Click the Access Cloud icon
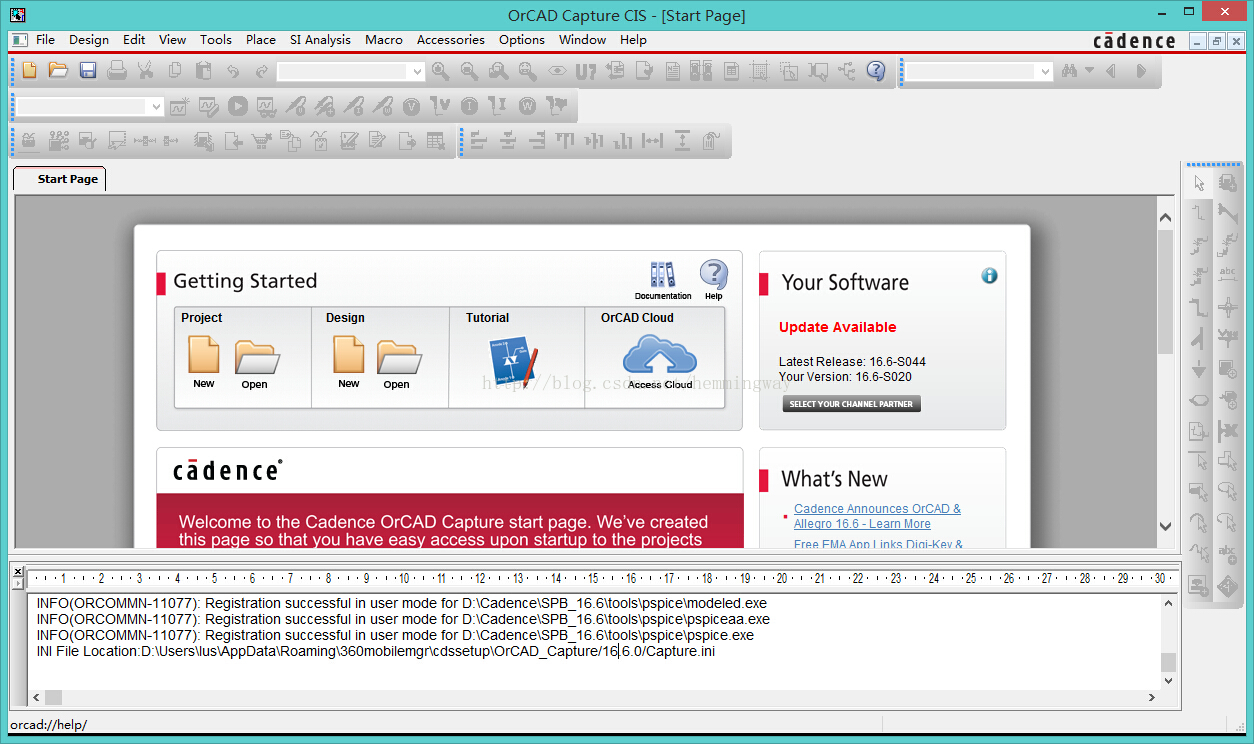The height and width of the screenshot is (744, 1254). [659, 356]
